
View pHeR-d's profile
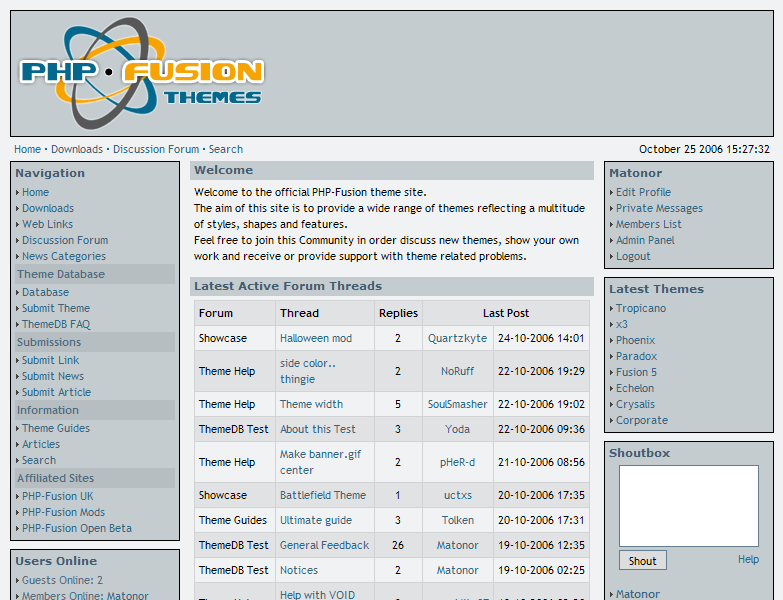(457, 462)
